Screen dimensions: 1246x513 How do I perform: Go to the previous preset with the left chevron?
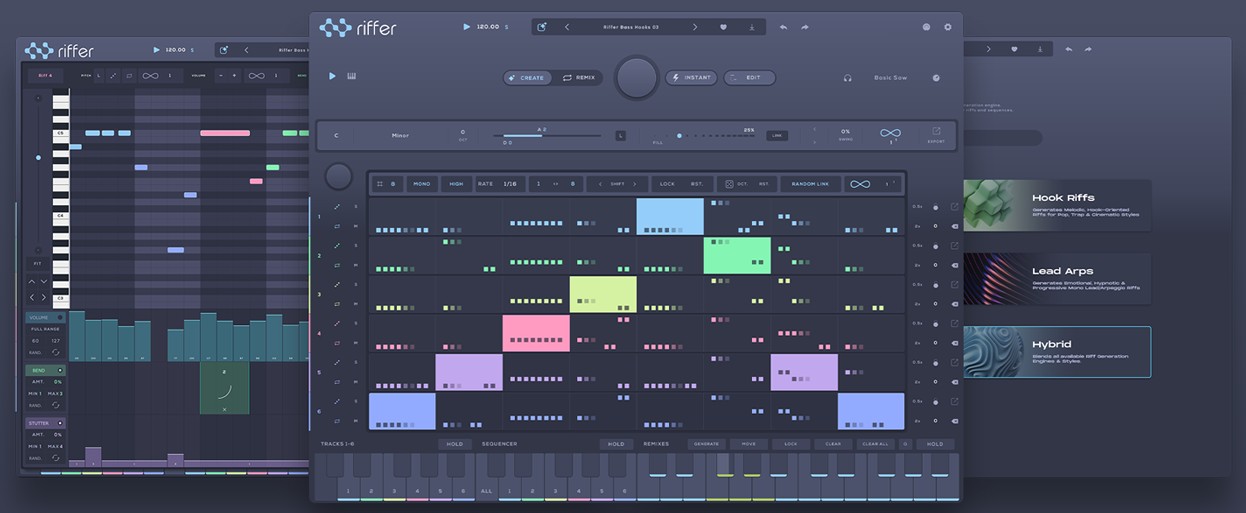coord(567,27)
